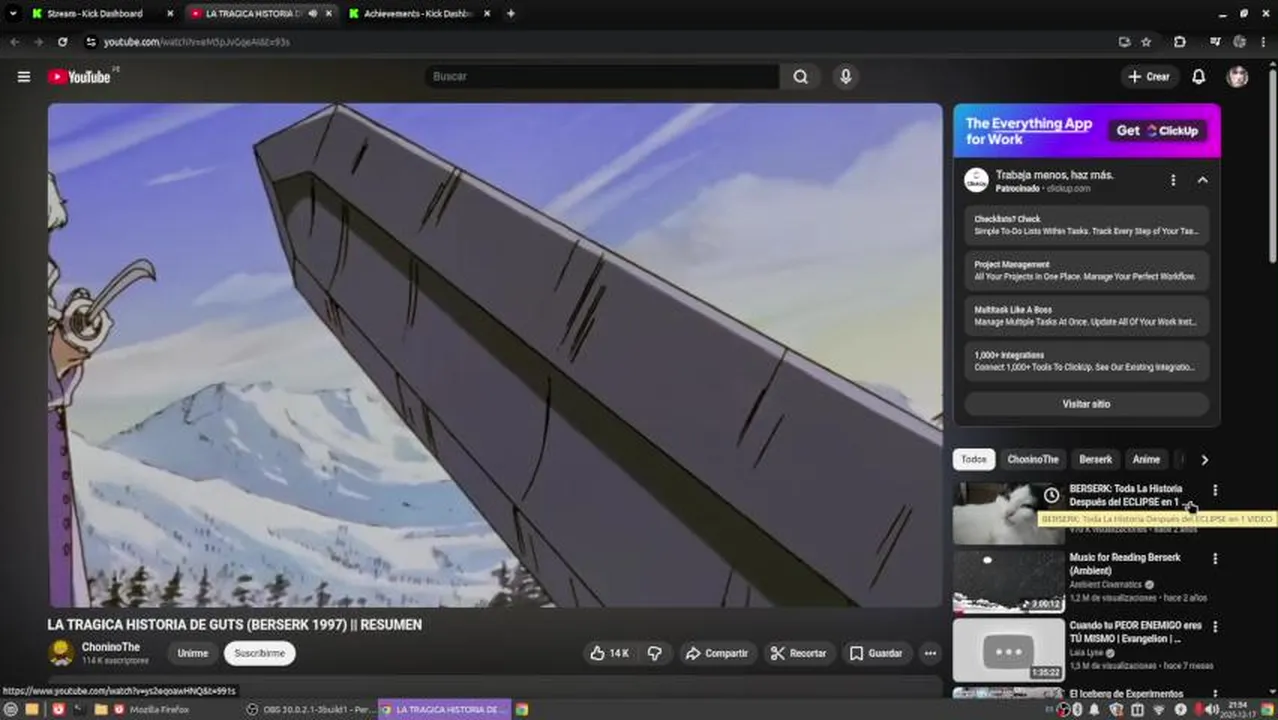Open Music for Reading Berserk thumbnail
The width and height of the screenshot is (1278, 720).
coord(1008,581)
